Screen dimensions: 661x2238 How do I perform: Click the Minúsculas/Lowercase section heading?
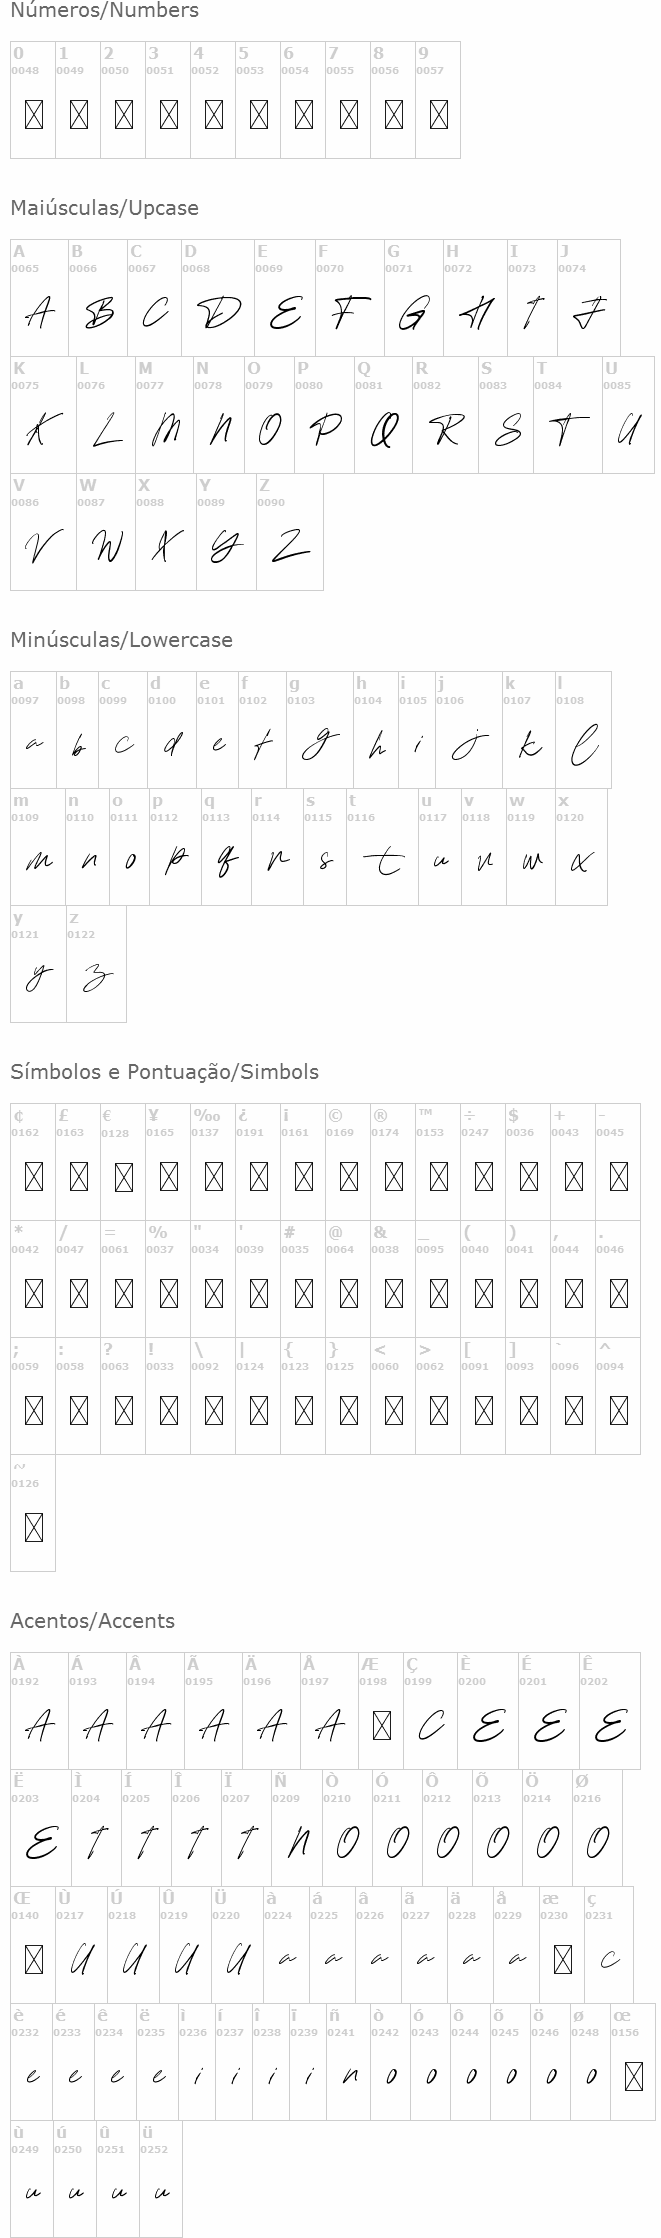click(121, 640)
